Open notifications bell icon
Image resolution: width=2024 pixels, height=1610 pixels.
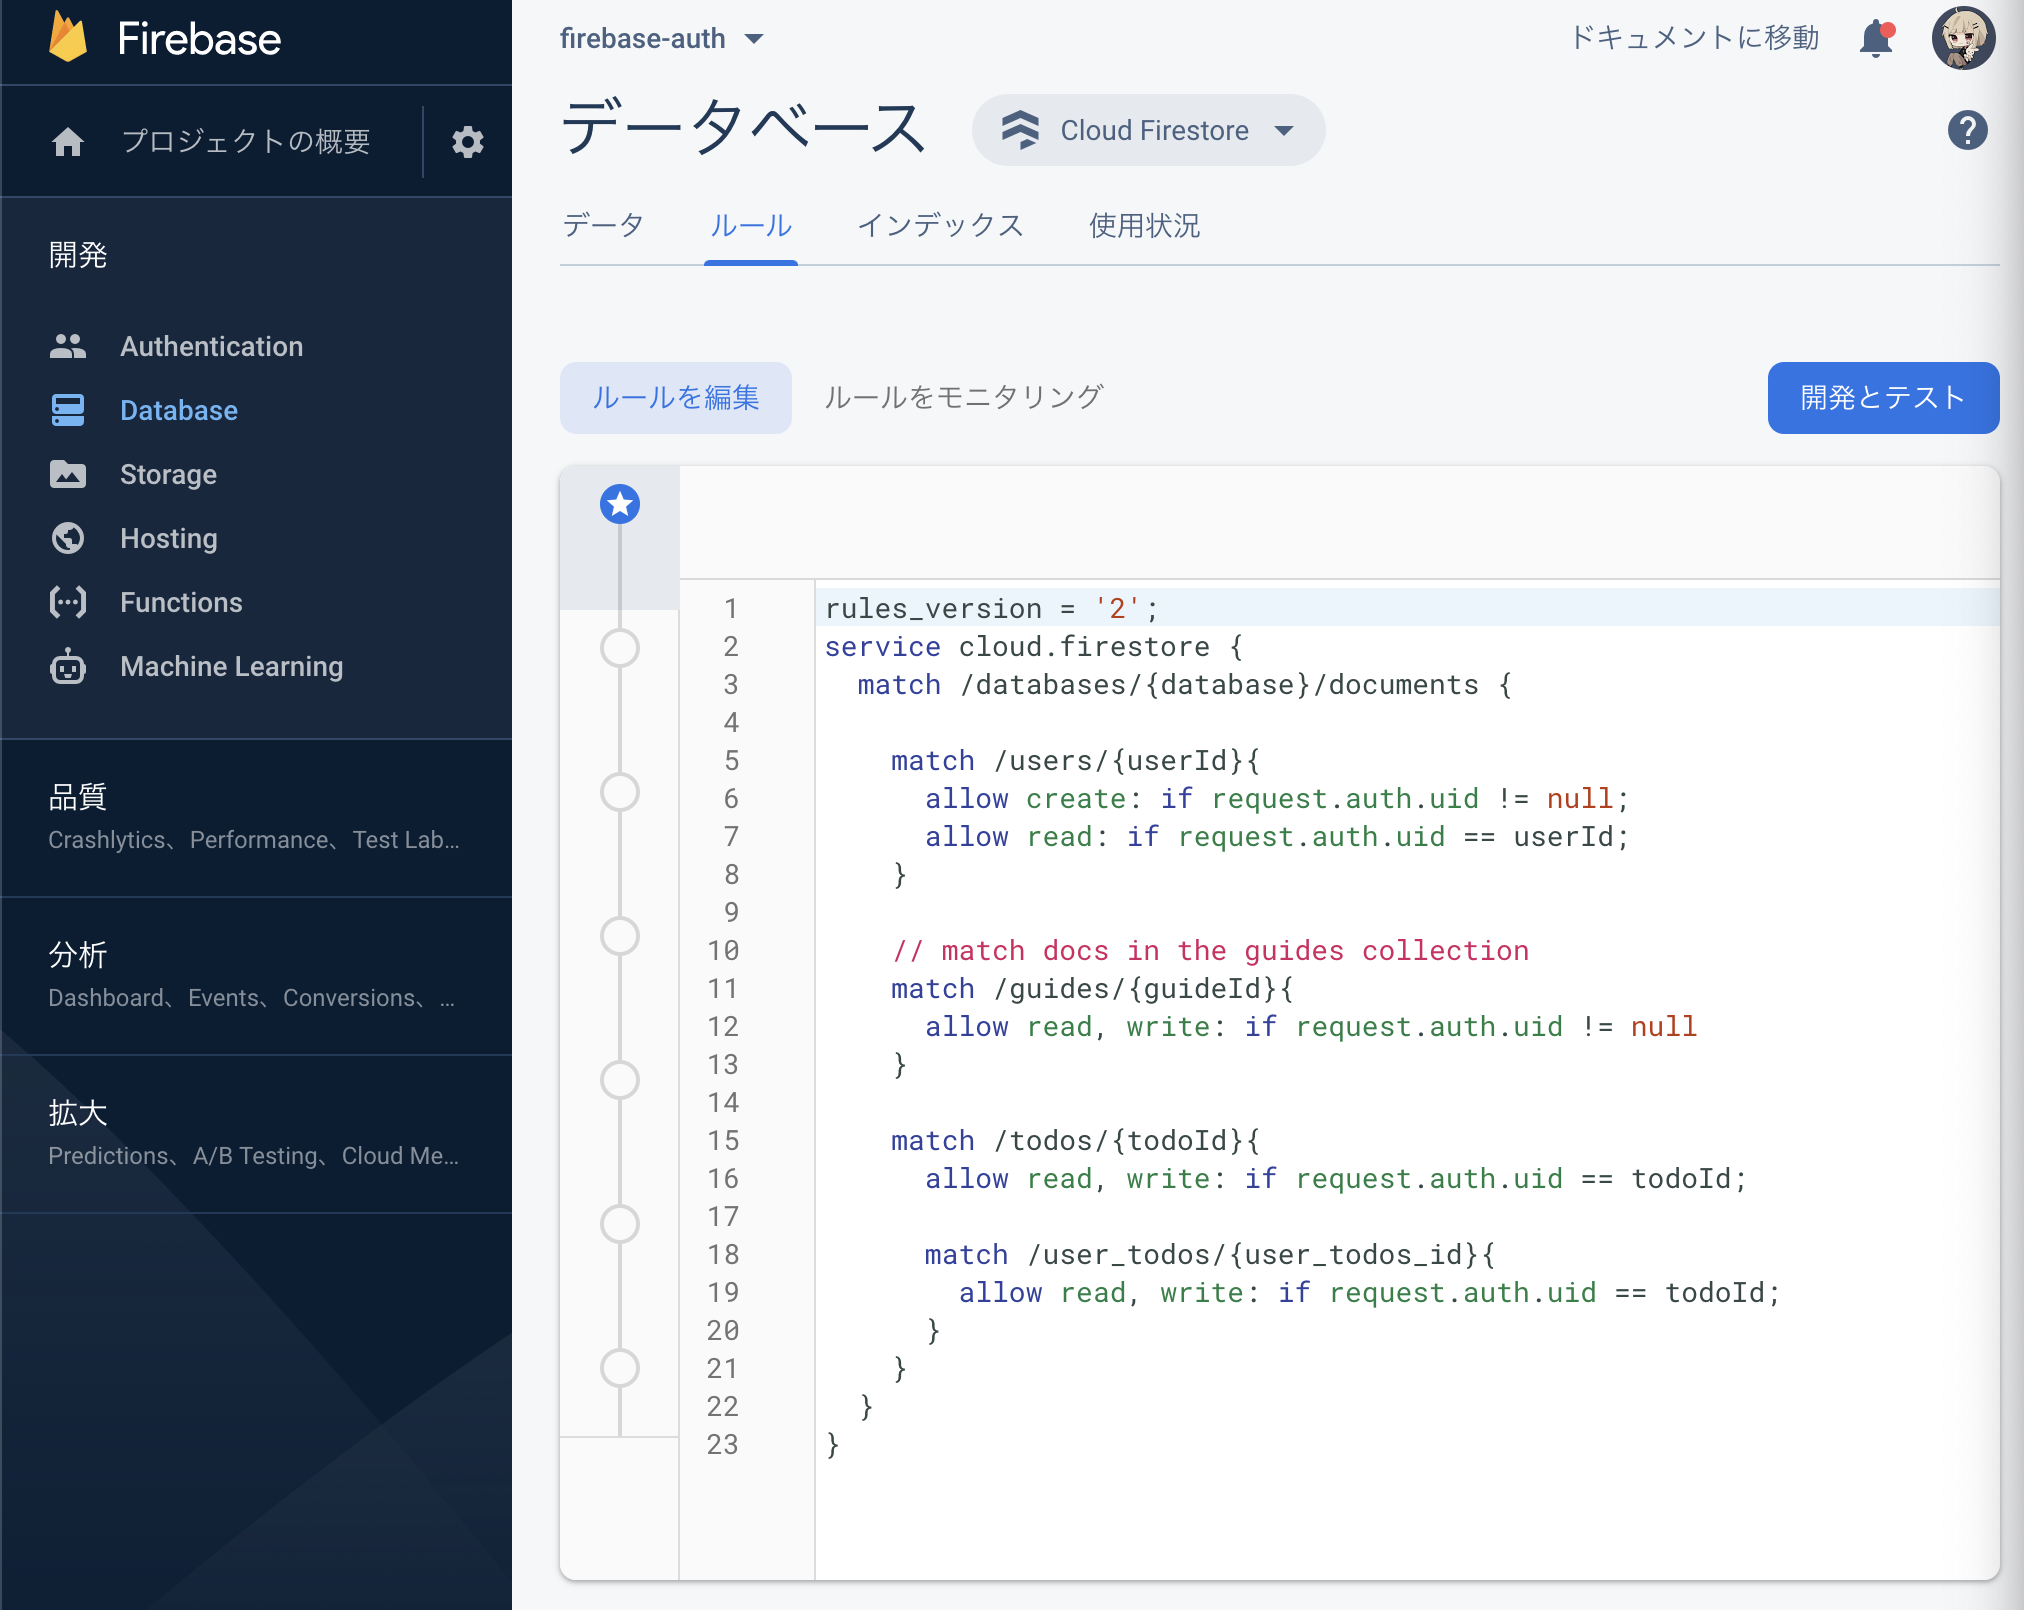(1876, 39)
